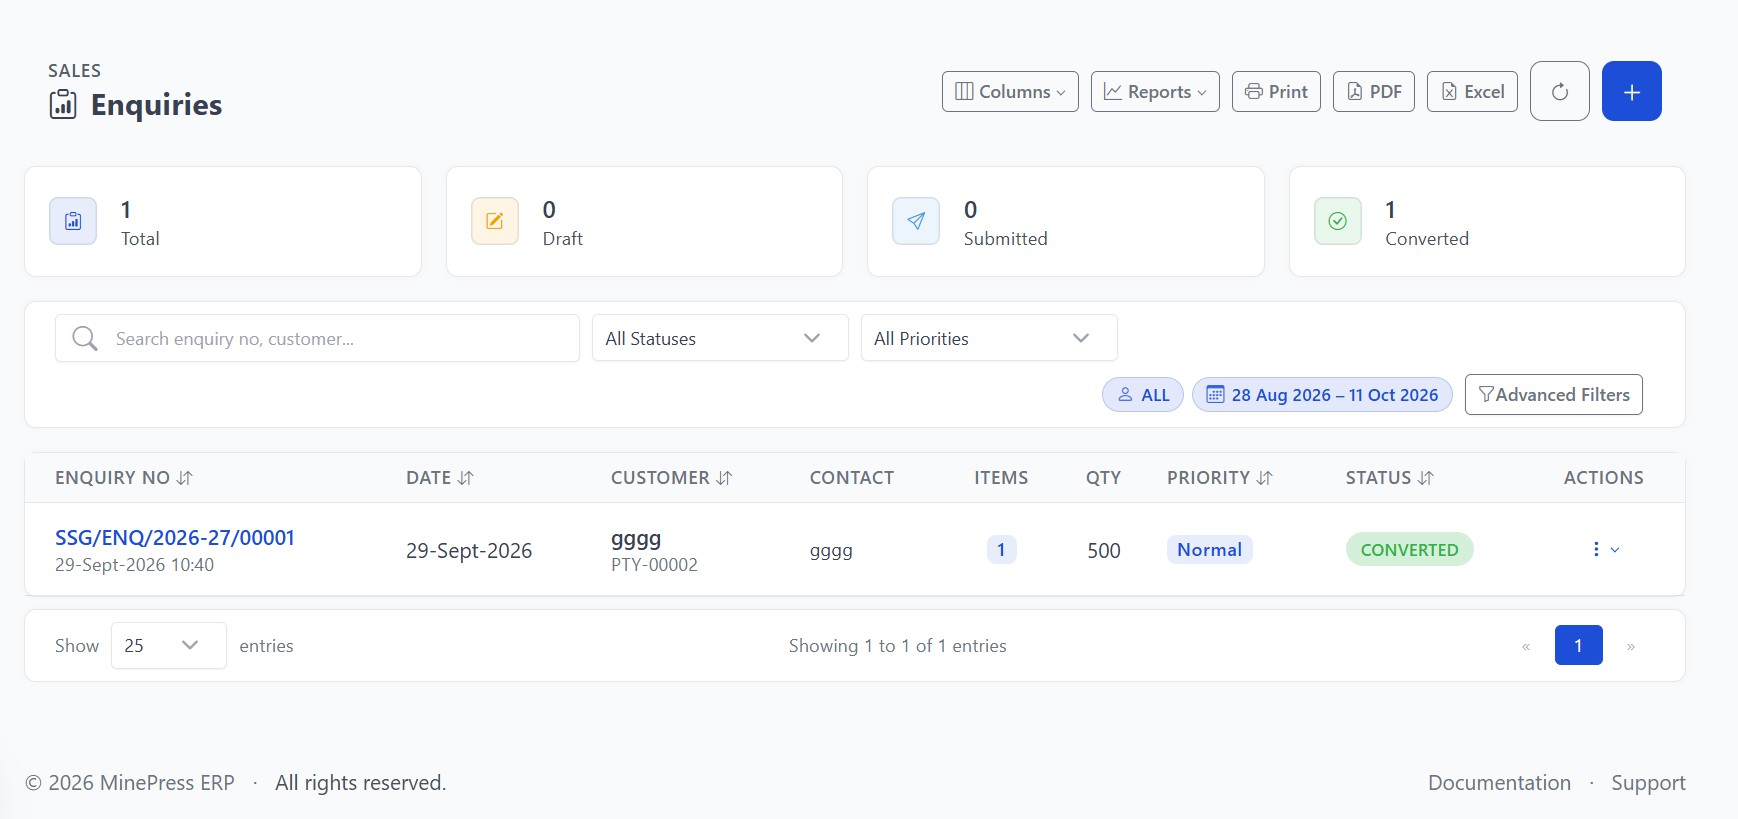Click the CONVERTED status badge
This screenshot has height=819, width=1738.
(x=1409, y=549)
